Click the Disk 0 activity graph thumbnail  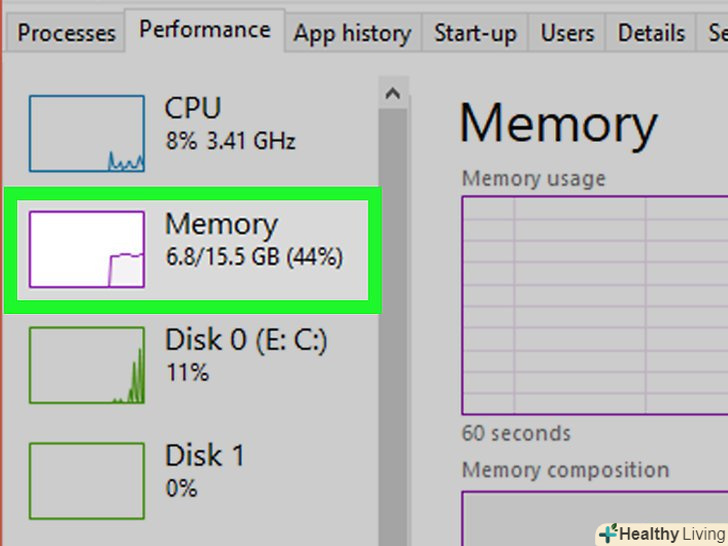[x=87, y=366]
